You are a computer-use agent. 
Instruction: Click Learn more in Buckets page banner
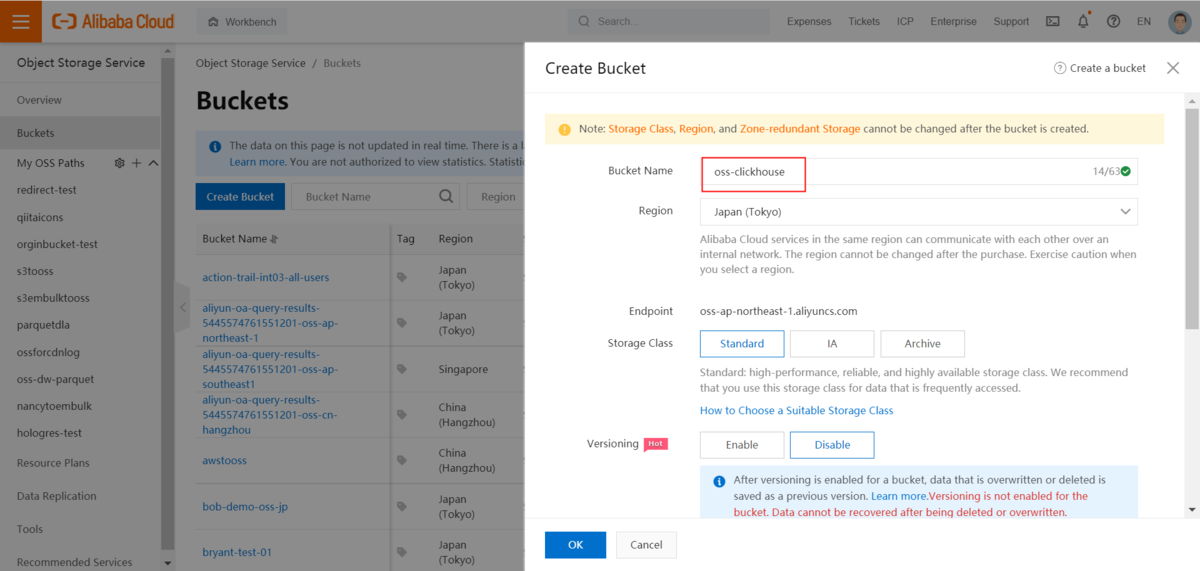pos(257,162)
